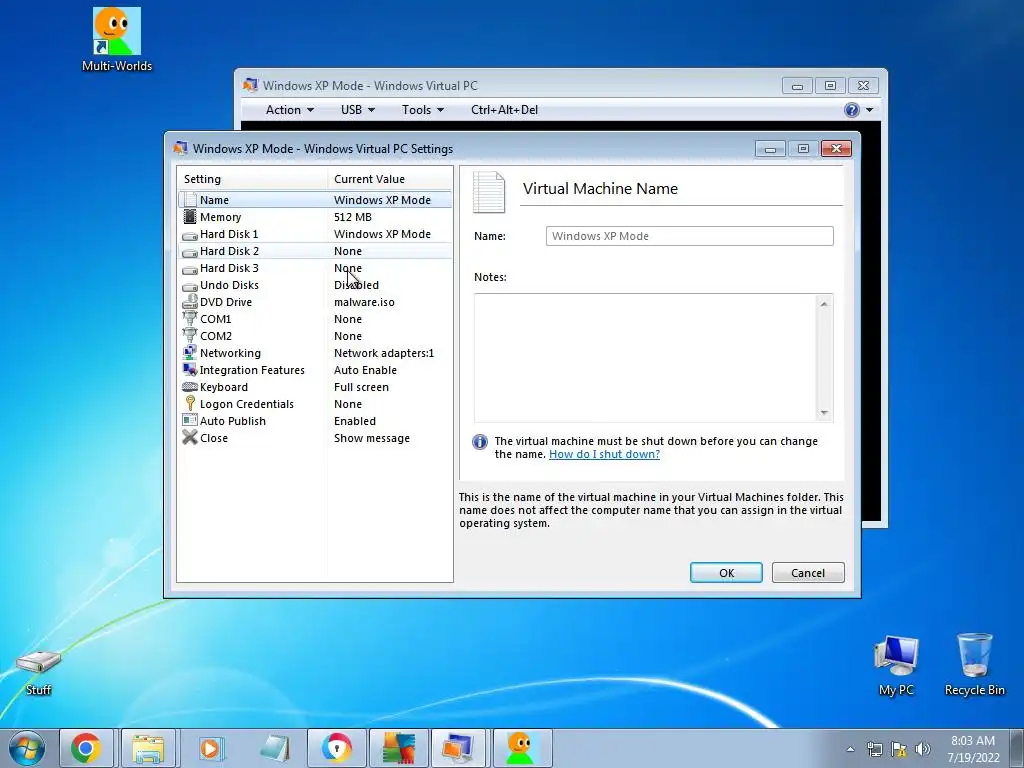Click the Hard Disk 3 drive icon

190,269
